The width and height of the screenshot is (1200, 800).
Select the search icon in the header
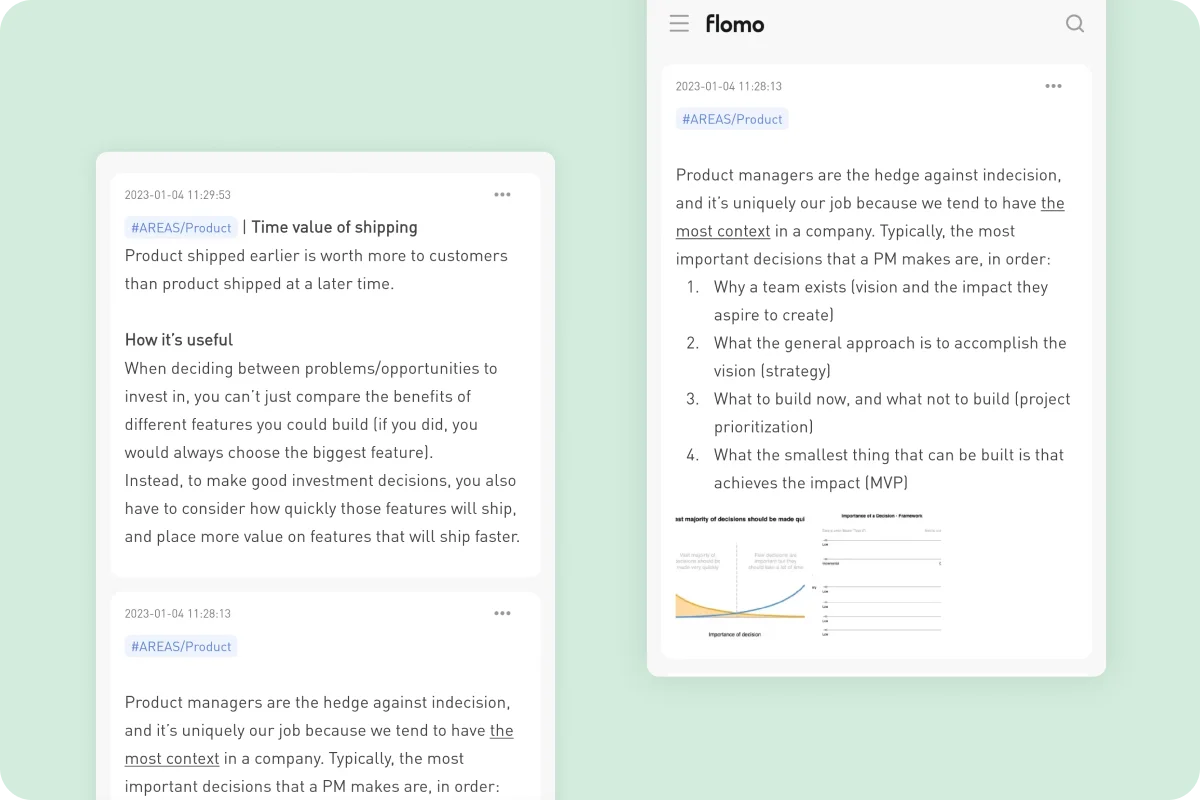pyautogui.click(x=1075, y=23)
